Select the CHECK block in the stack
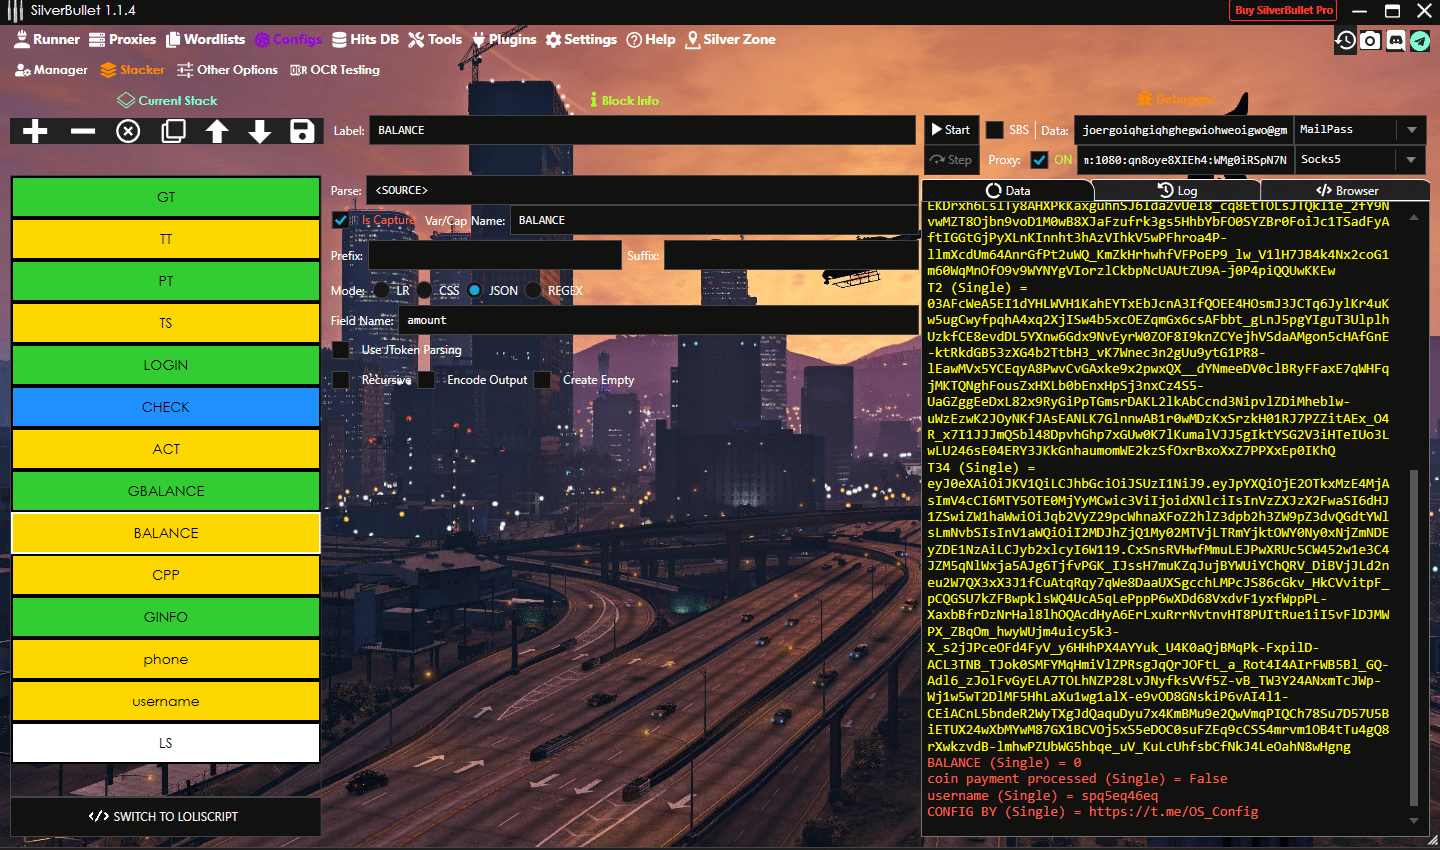 165,407
